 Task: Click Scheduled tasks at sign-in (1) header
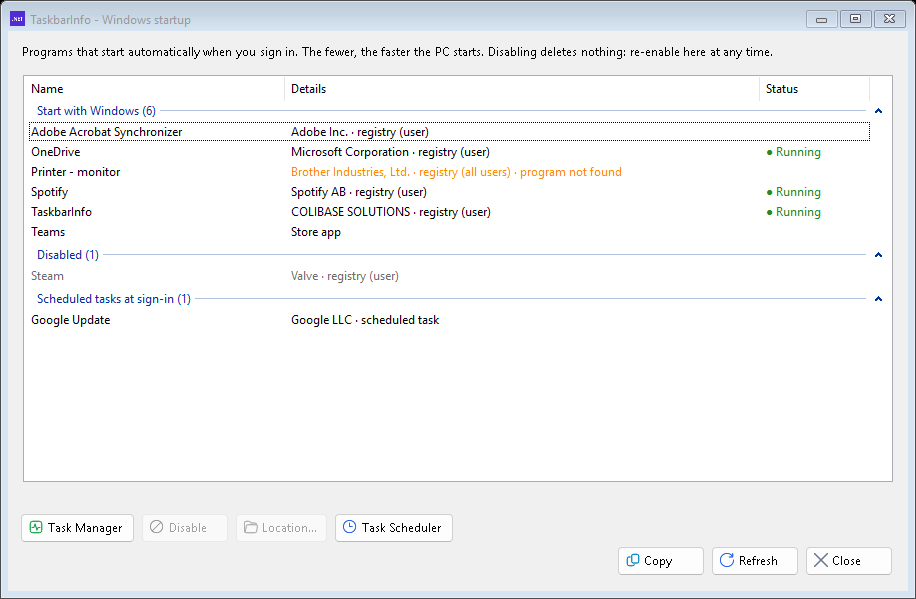pos(114,299)
